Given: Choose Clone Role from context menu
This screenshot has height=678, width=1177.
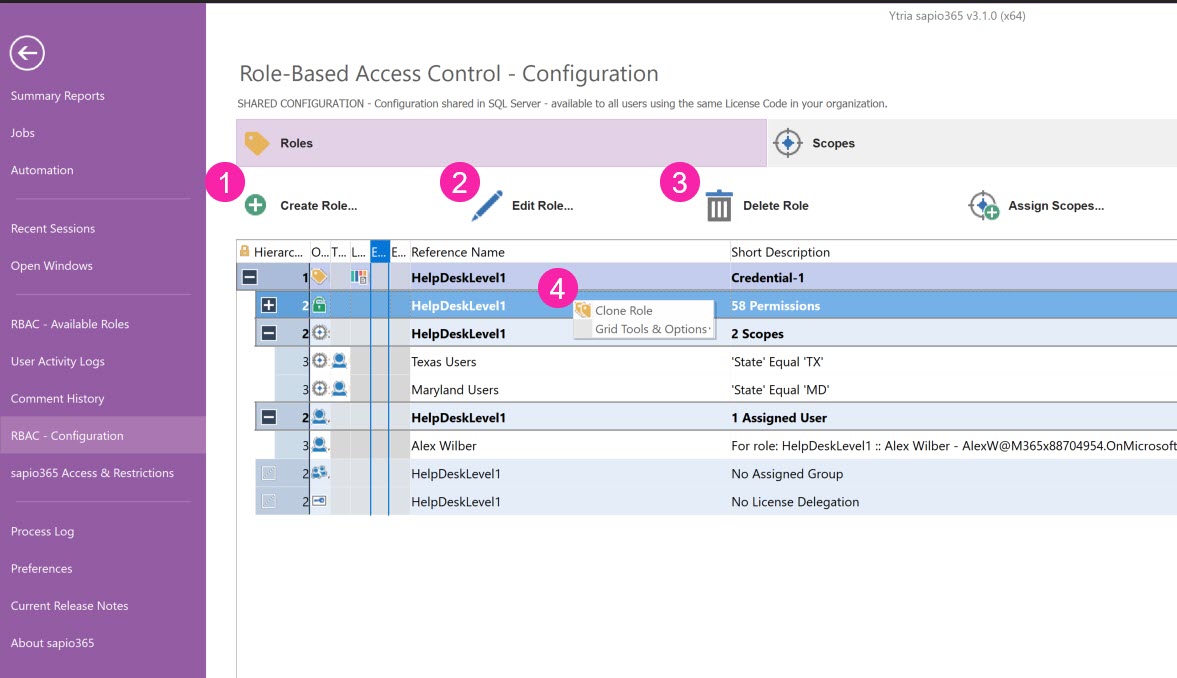Looking at the screenshot, I should pos(623,311).
